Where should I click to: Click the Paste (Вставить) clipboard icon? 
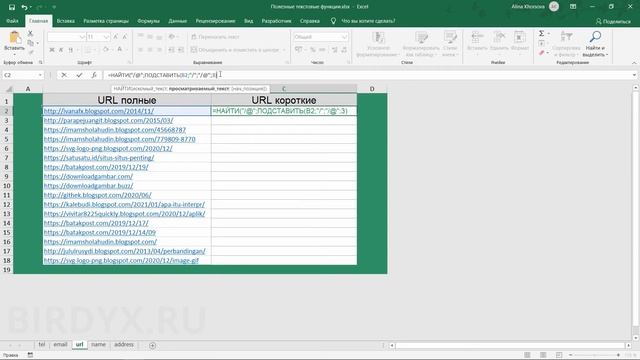(14, 38)
